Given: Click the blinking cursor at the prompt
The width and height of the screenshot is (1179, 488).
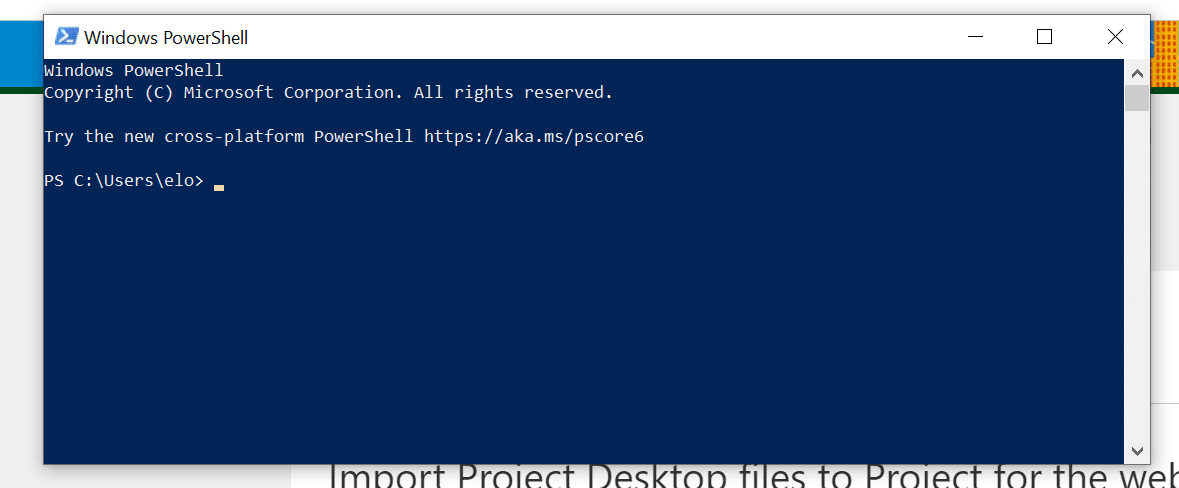Looking at the screenshot, I should [x=219, y=188].
